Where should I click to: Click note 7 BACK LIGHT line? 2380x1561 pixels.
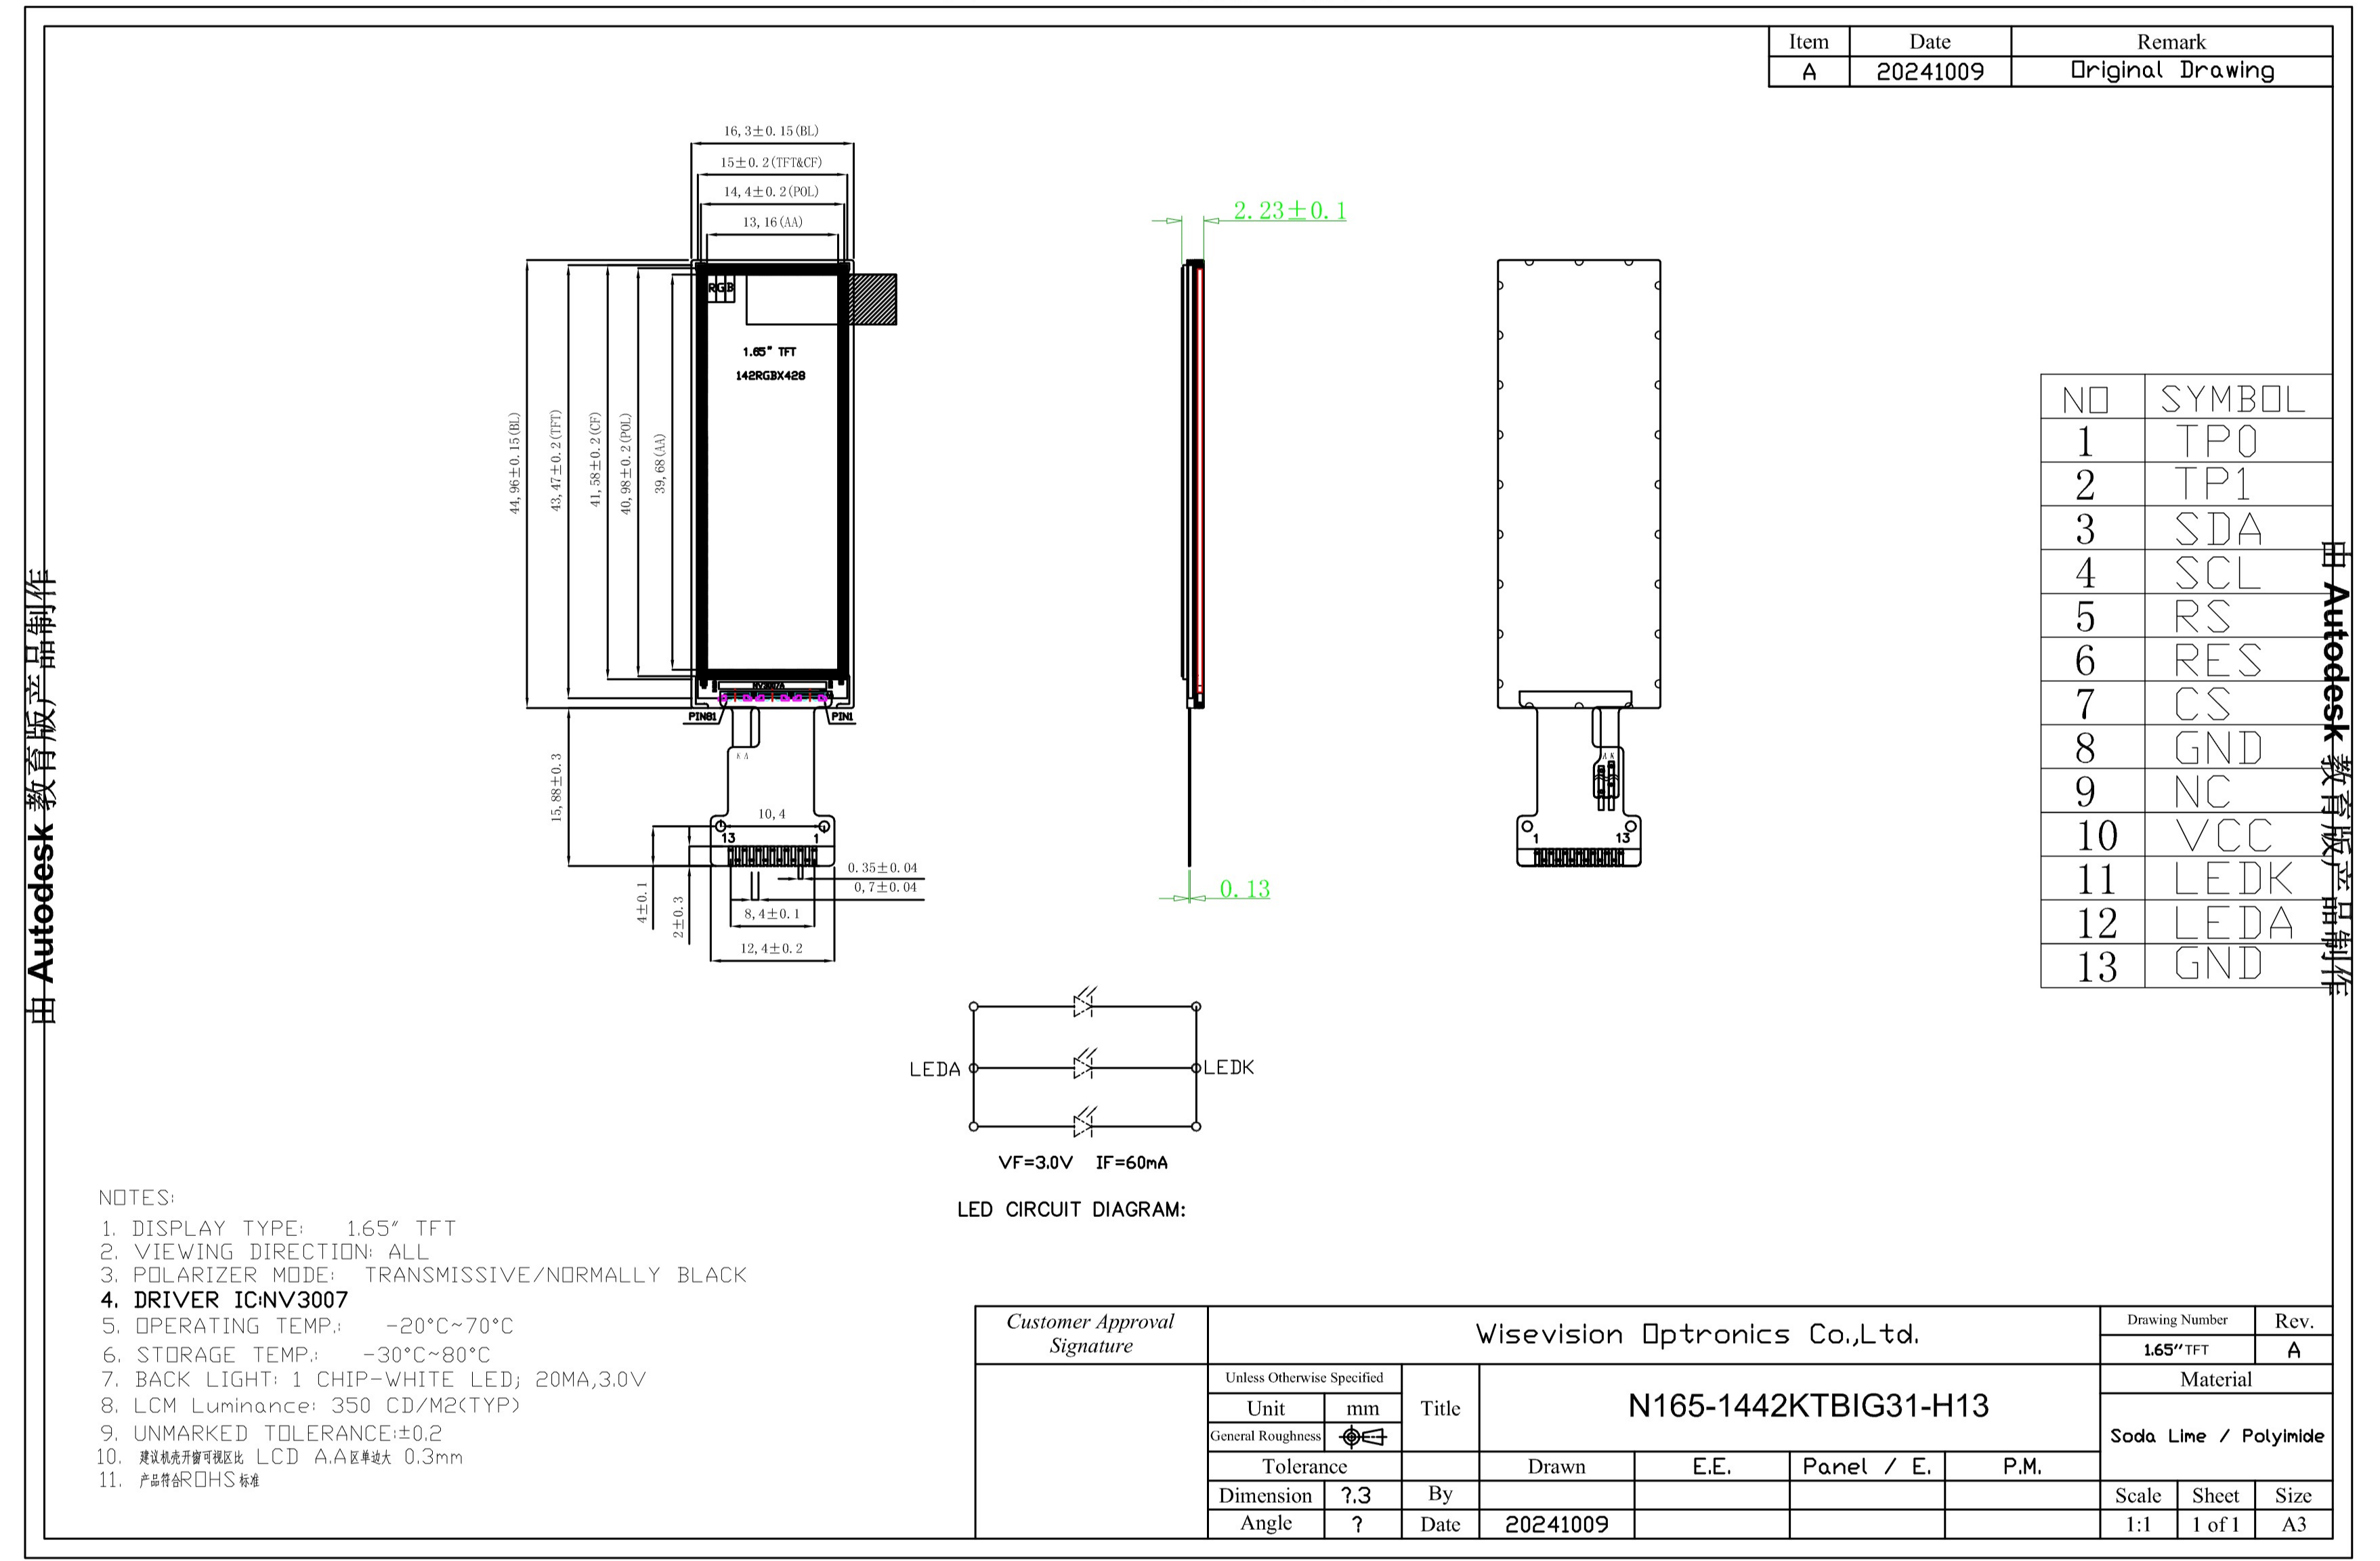[x=373, y=1380]
